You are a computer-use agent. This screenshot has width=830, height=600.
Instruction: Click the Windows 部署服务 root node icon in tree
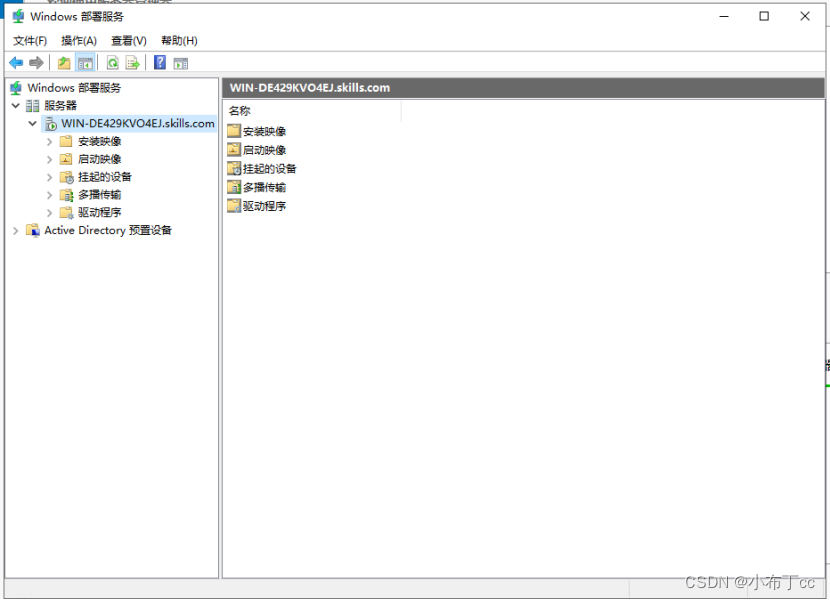pyautogui.click(x=16, y=88)
